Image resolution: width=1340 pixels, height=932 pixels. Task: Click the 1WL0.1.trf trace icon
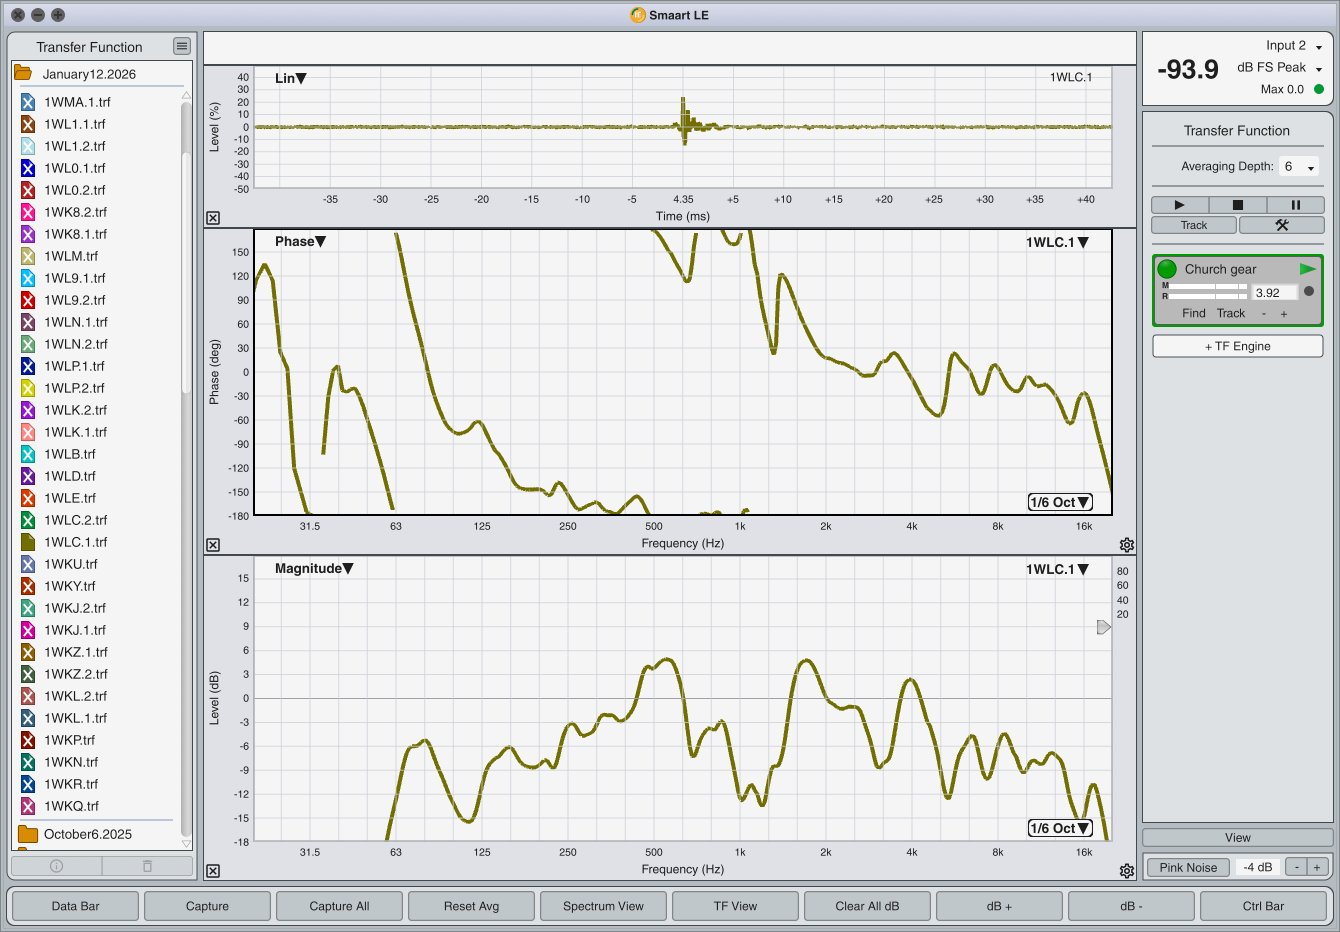point(28,168)
